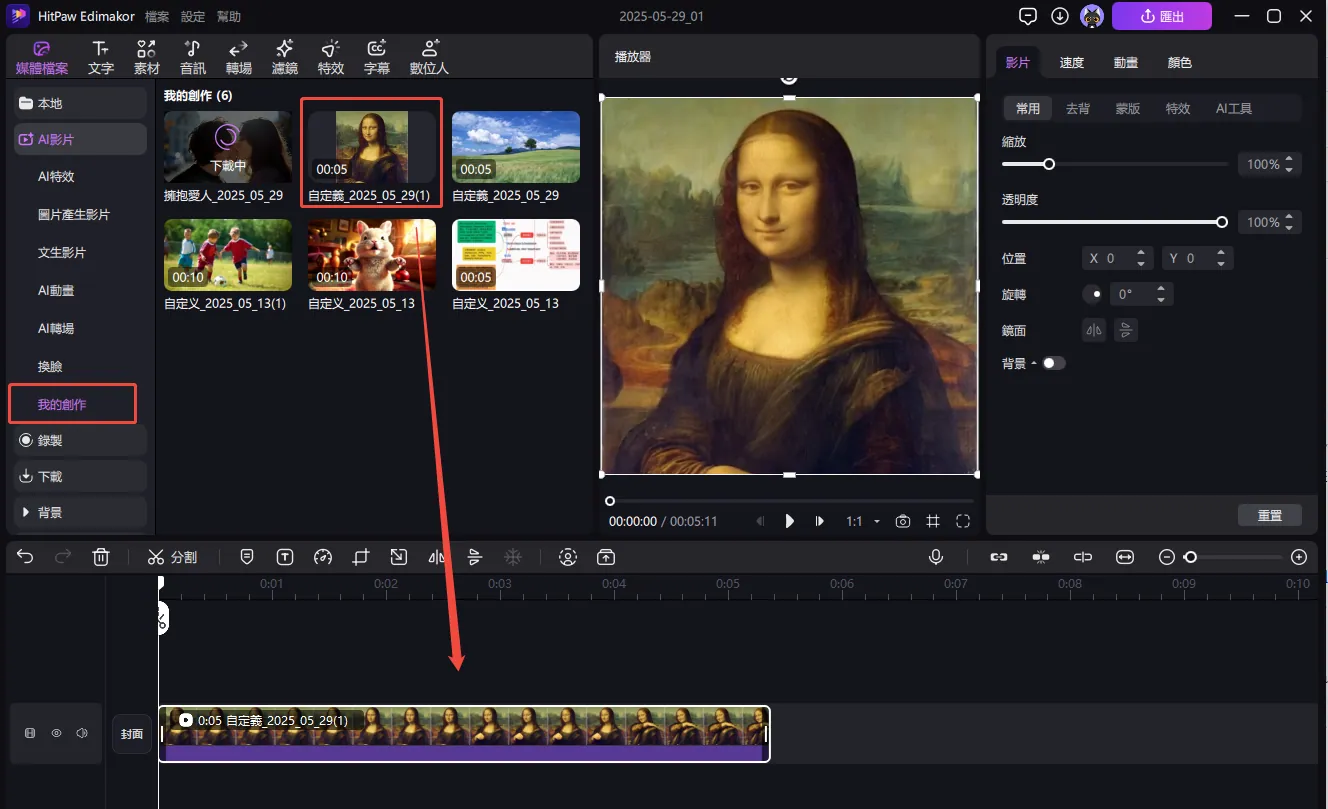This screenshot has height=809, width=1328.
Task: Take a snapshot with the camera icon
Action: click(x=903, y=521)
